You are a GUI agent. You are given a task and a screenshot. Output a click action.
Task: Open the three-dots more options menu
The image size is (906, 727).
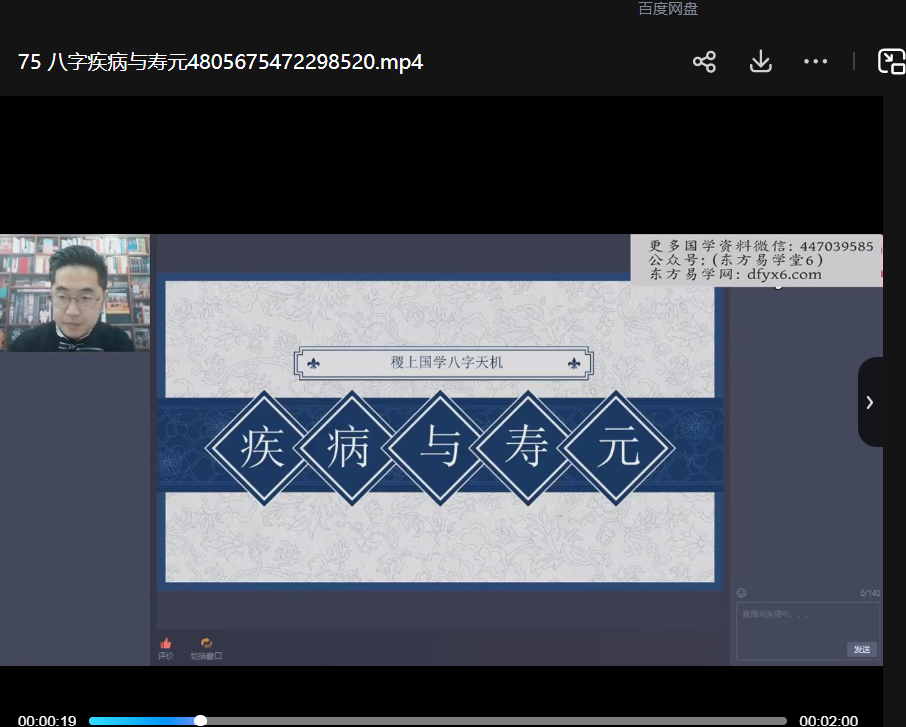(x=815, y=62)
